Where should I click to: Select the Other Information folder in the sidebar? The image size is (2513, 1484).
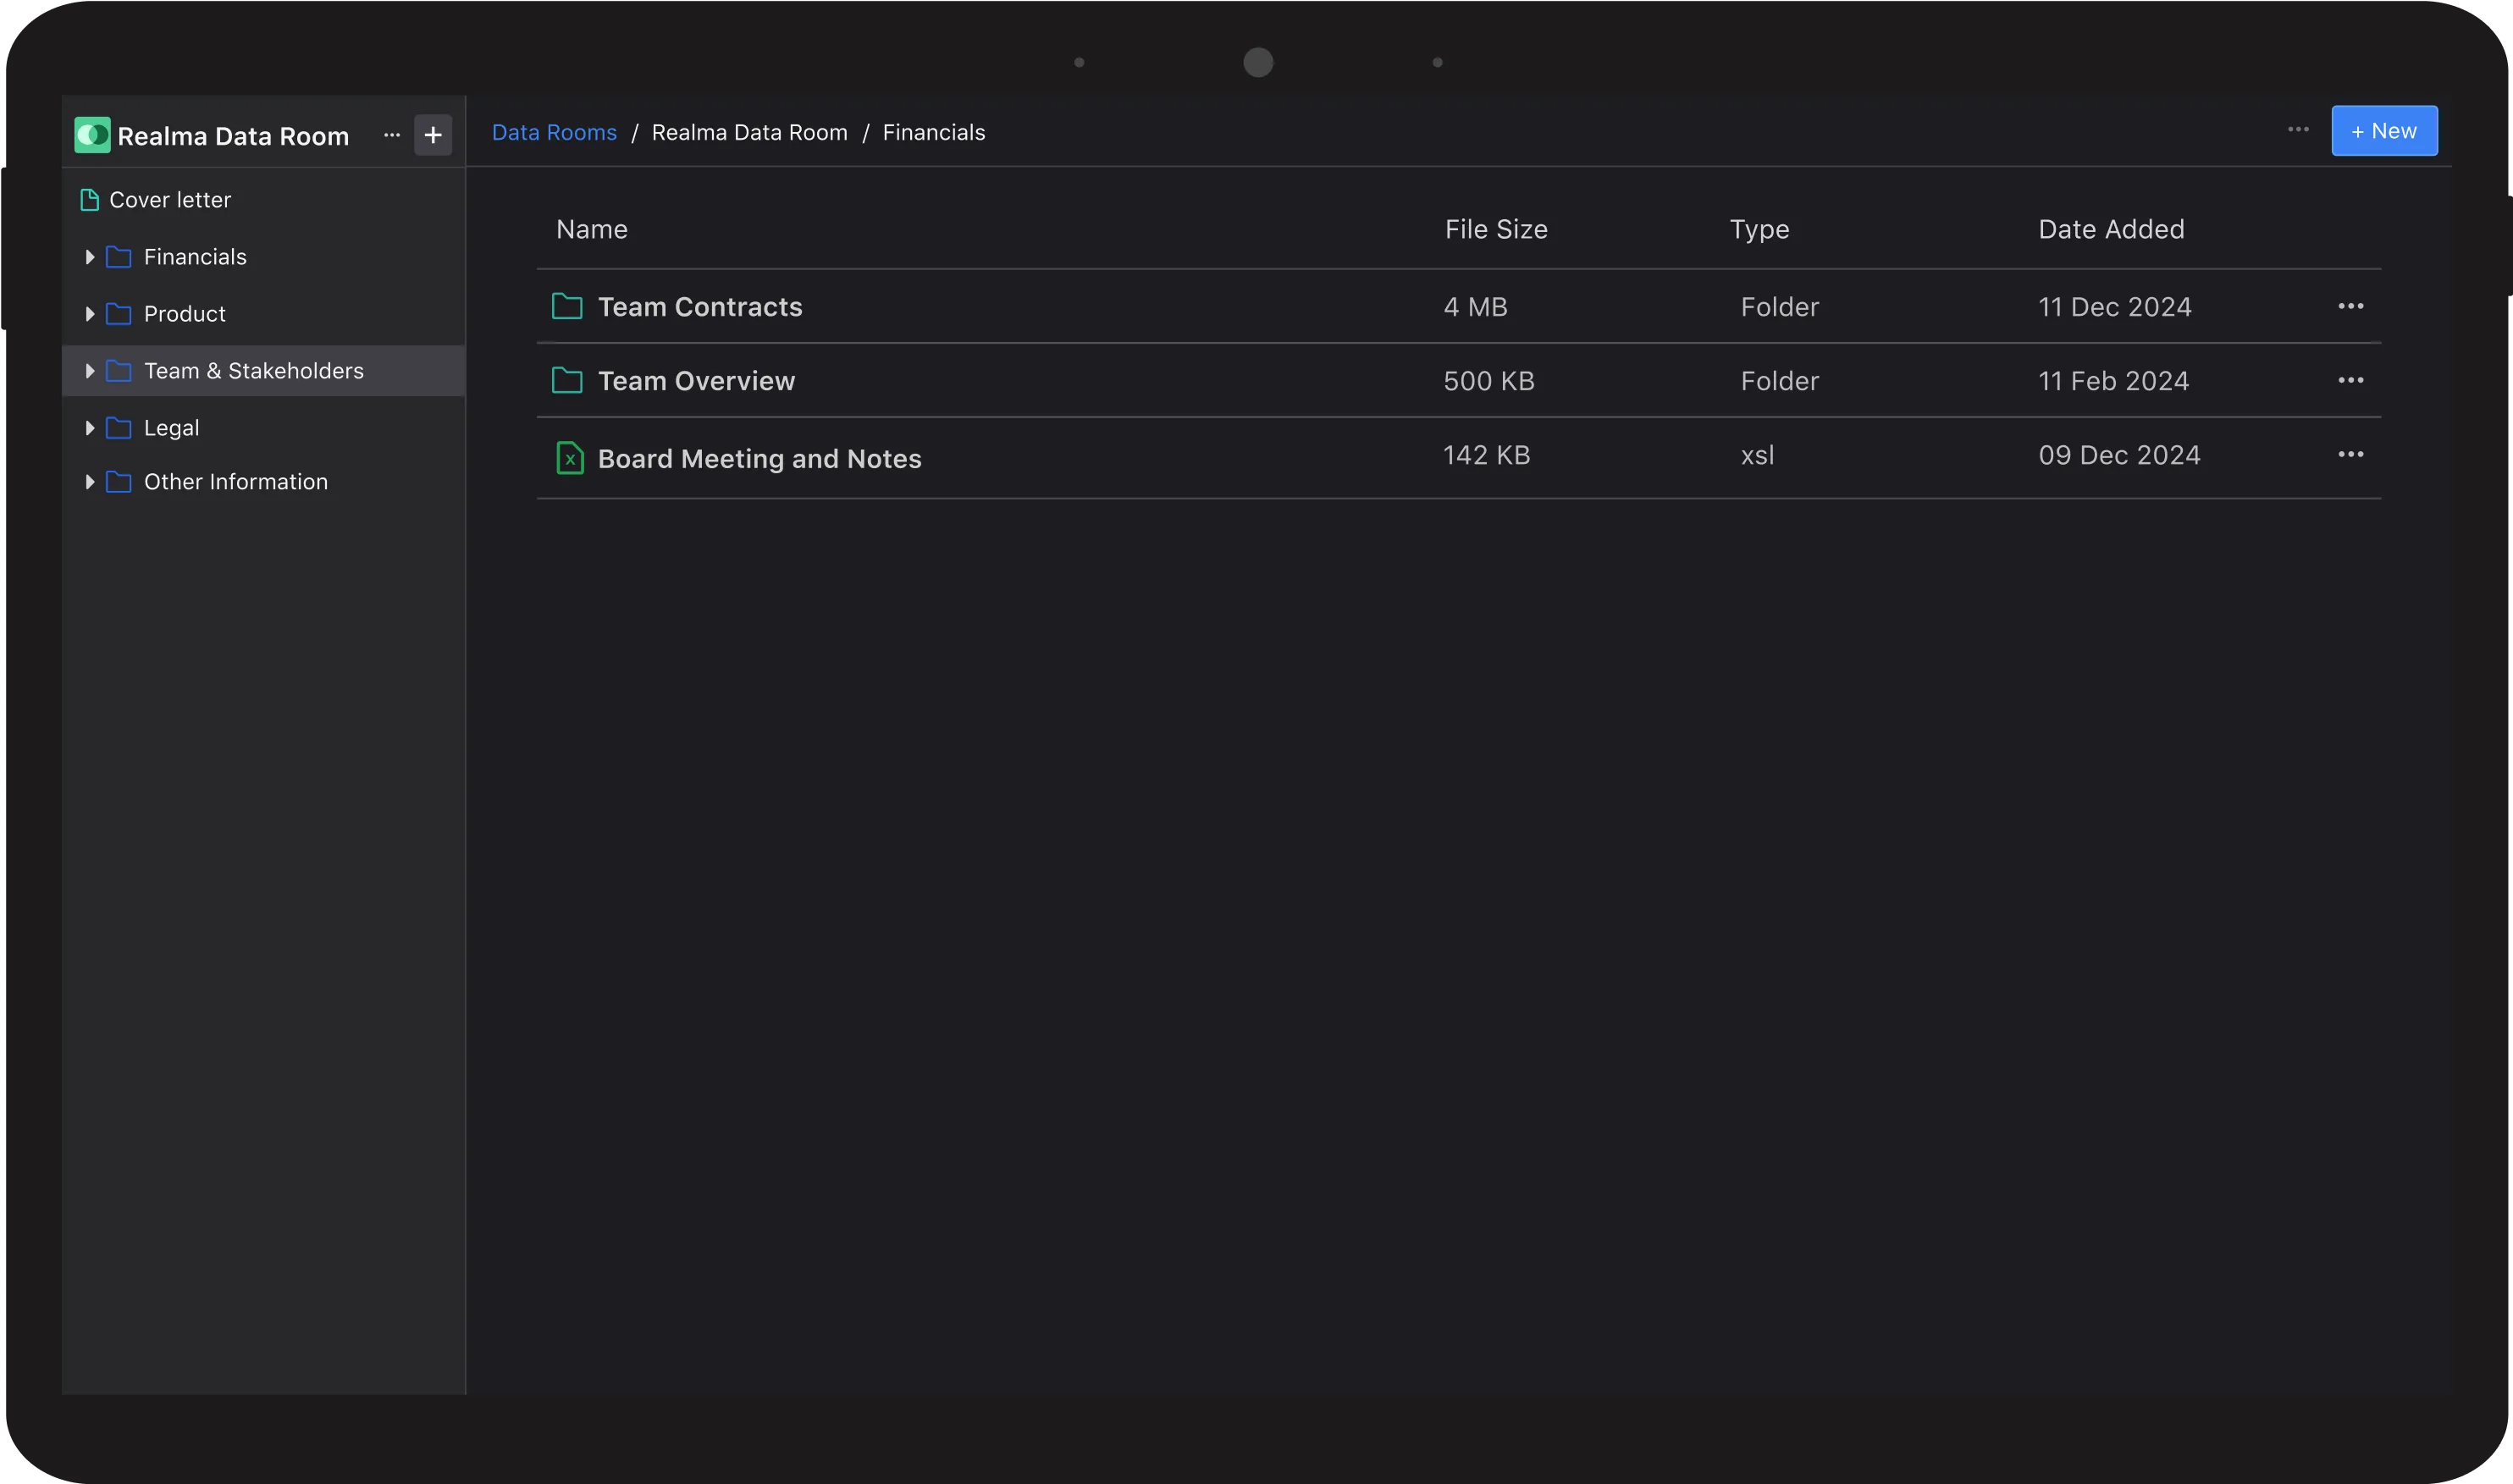pos(235,482)
